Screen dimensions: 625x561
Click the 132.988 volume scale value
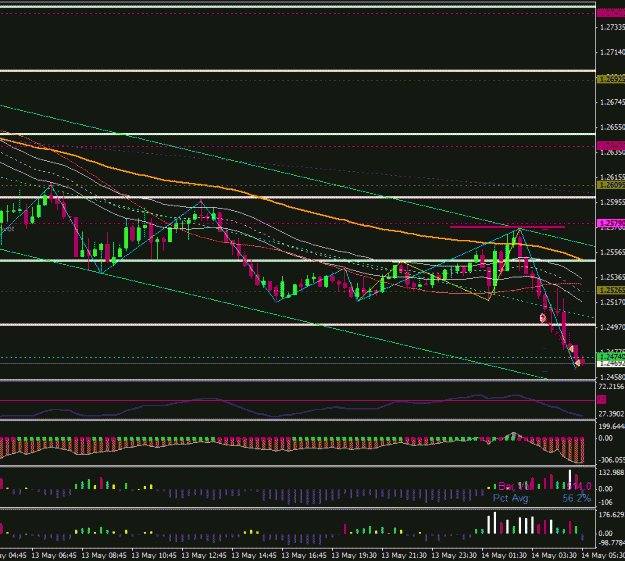tap(611, 473)
